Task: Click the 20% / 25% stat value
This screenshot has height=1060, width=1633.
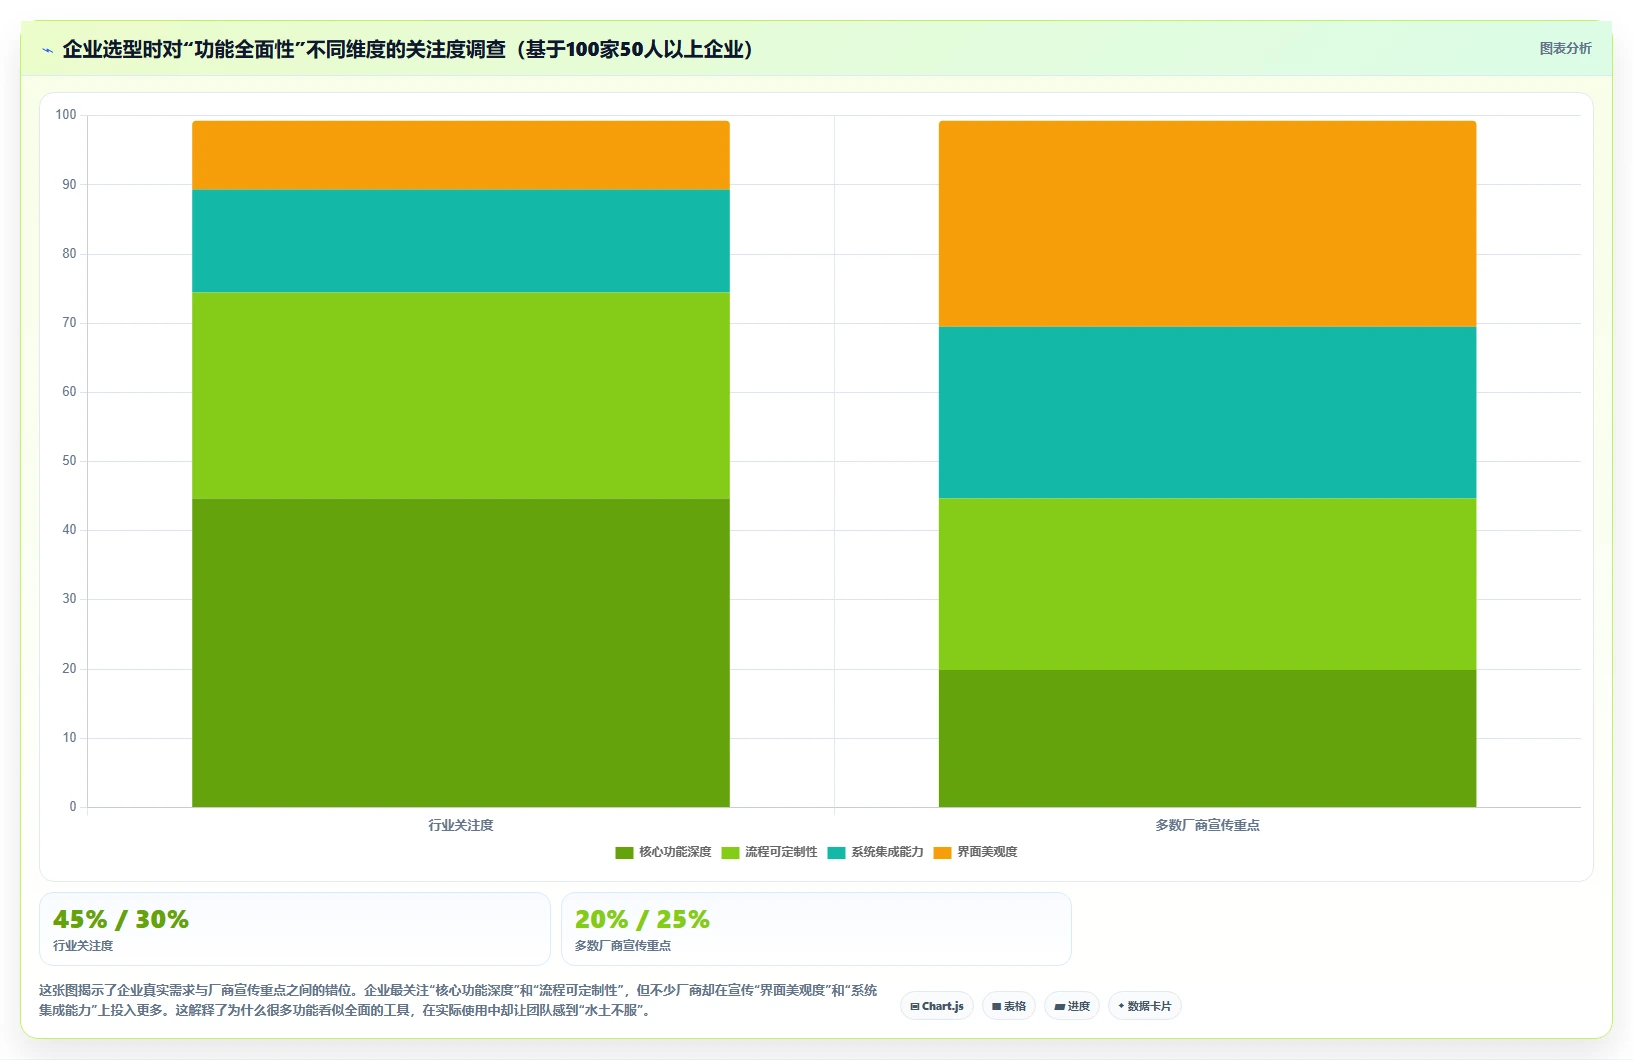Action: (642, 919)
